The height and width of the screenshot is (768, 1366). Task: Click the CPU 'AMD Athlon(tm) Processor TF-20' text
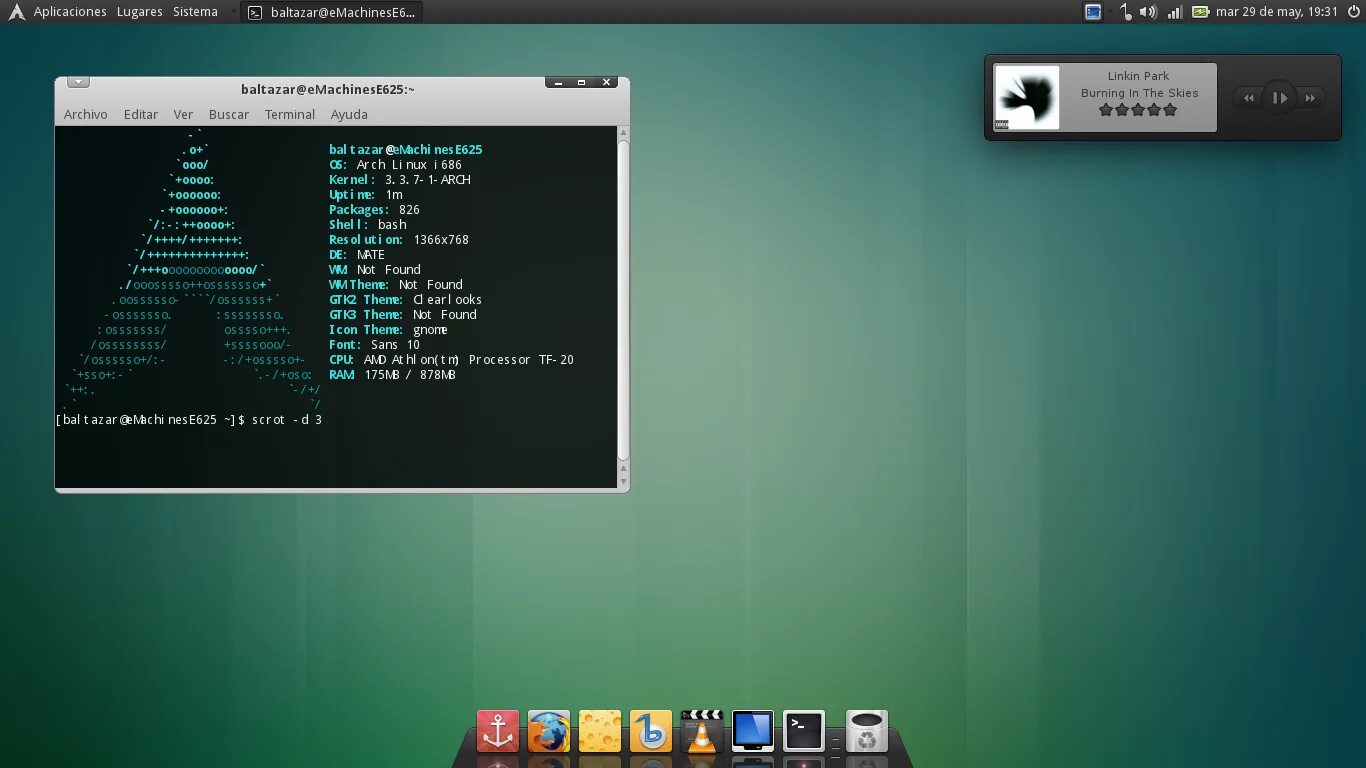pos(469,360)
